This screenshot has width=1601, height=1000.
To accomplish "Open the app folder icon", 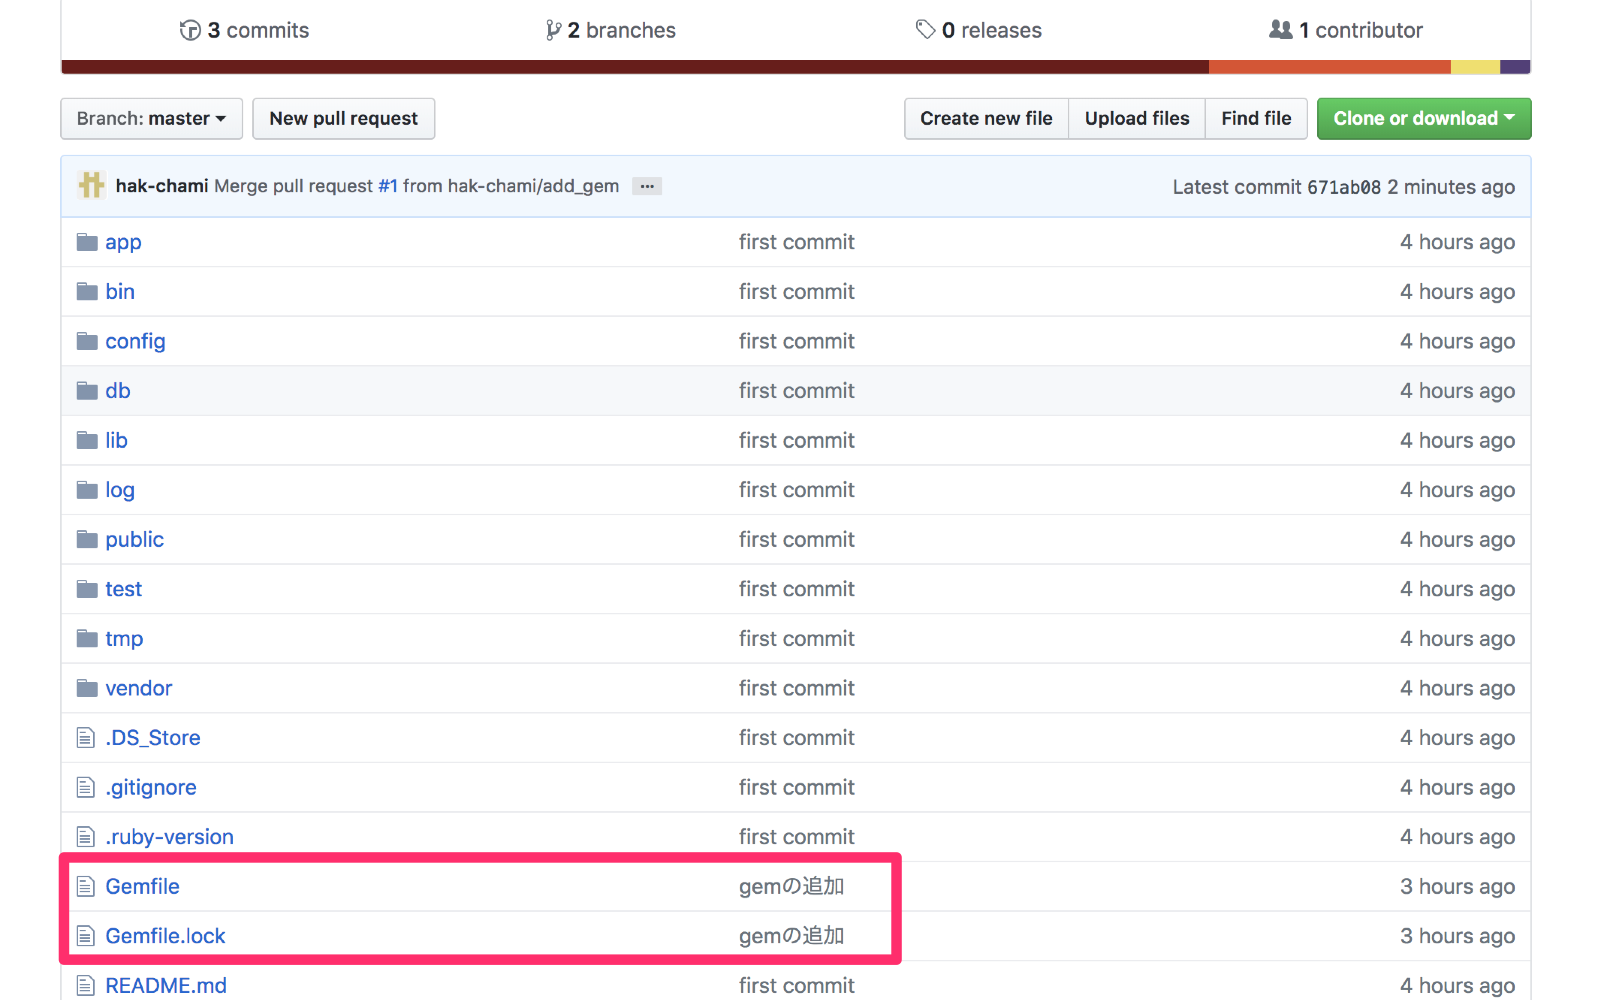I will [87, 242].
